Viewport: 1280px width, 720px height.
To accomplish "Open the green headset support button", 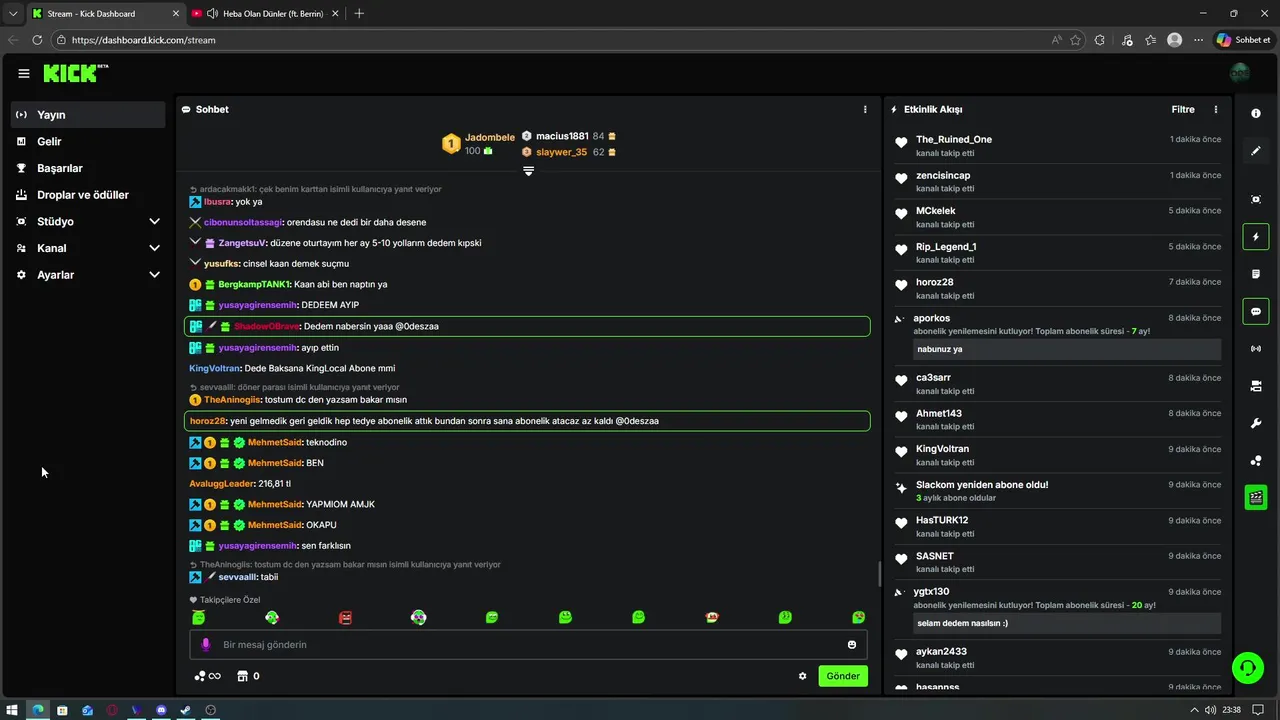I will [x=1247, y=667].
